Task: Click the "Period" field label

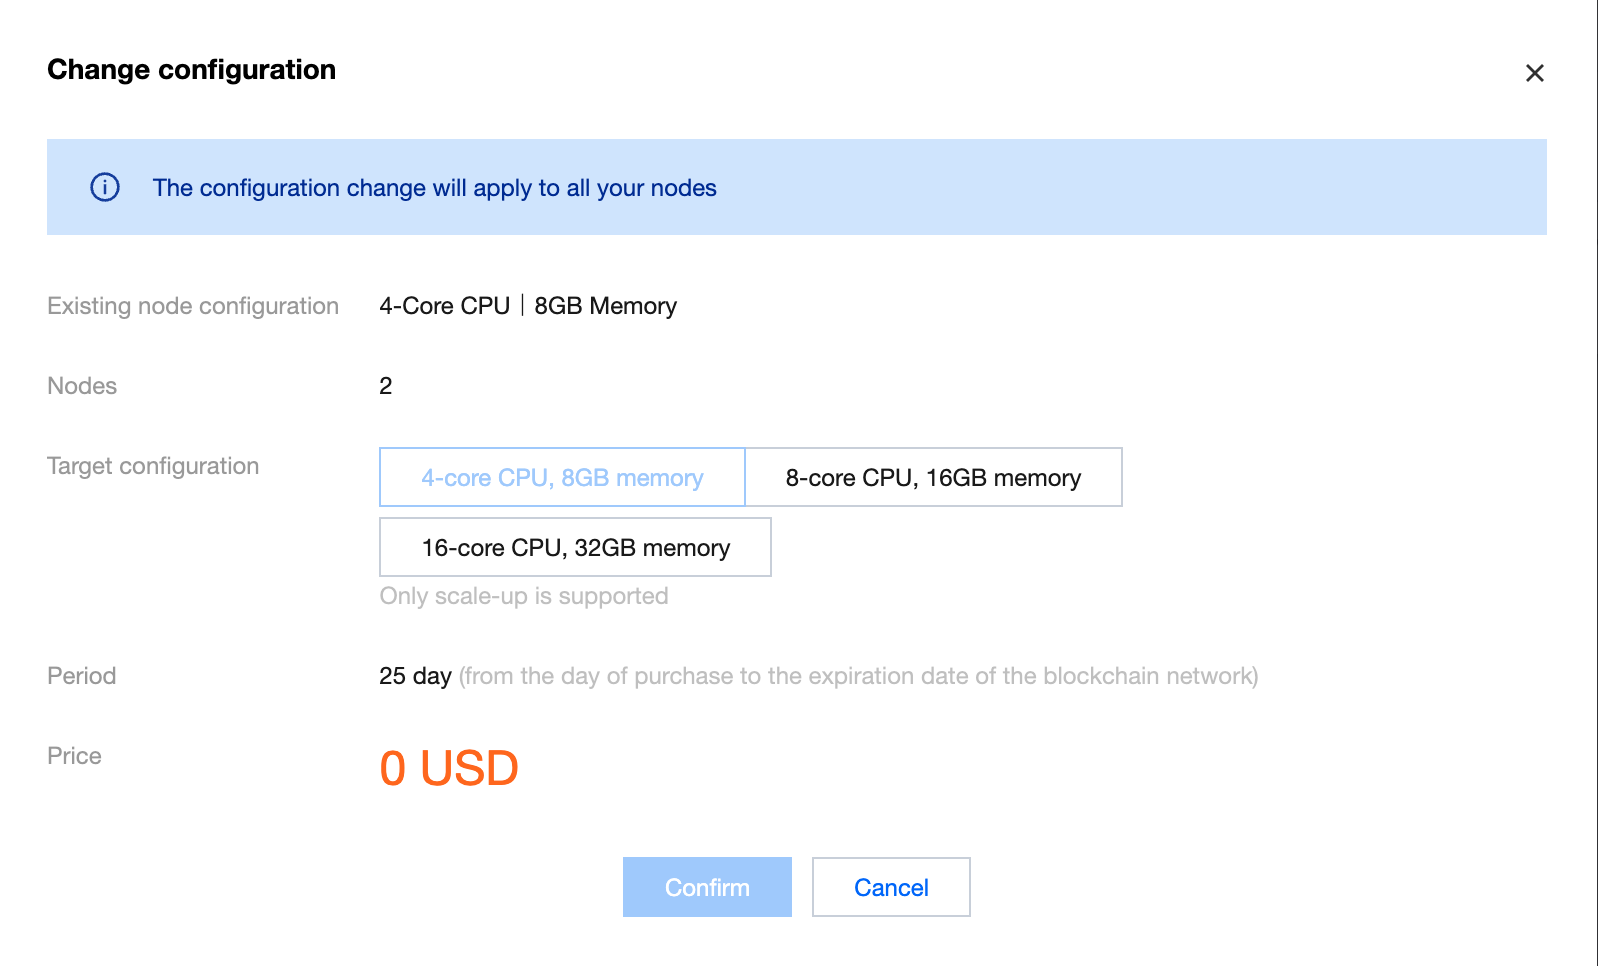Action: 82,676
